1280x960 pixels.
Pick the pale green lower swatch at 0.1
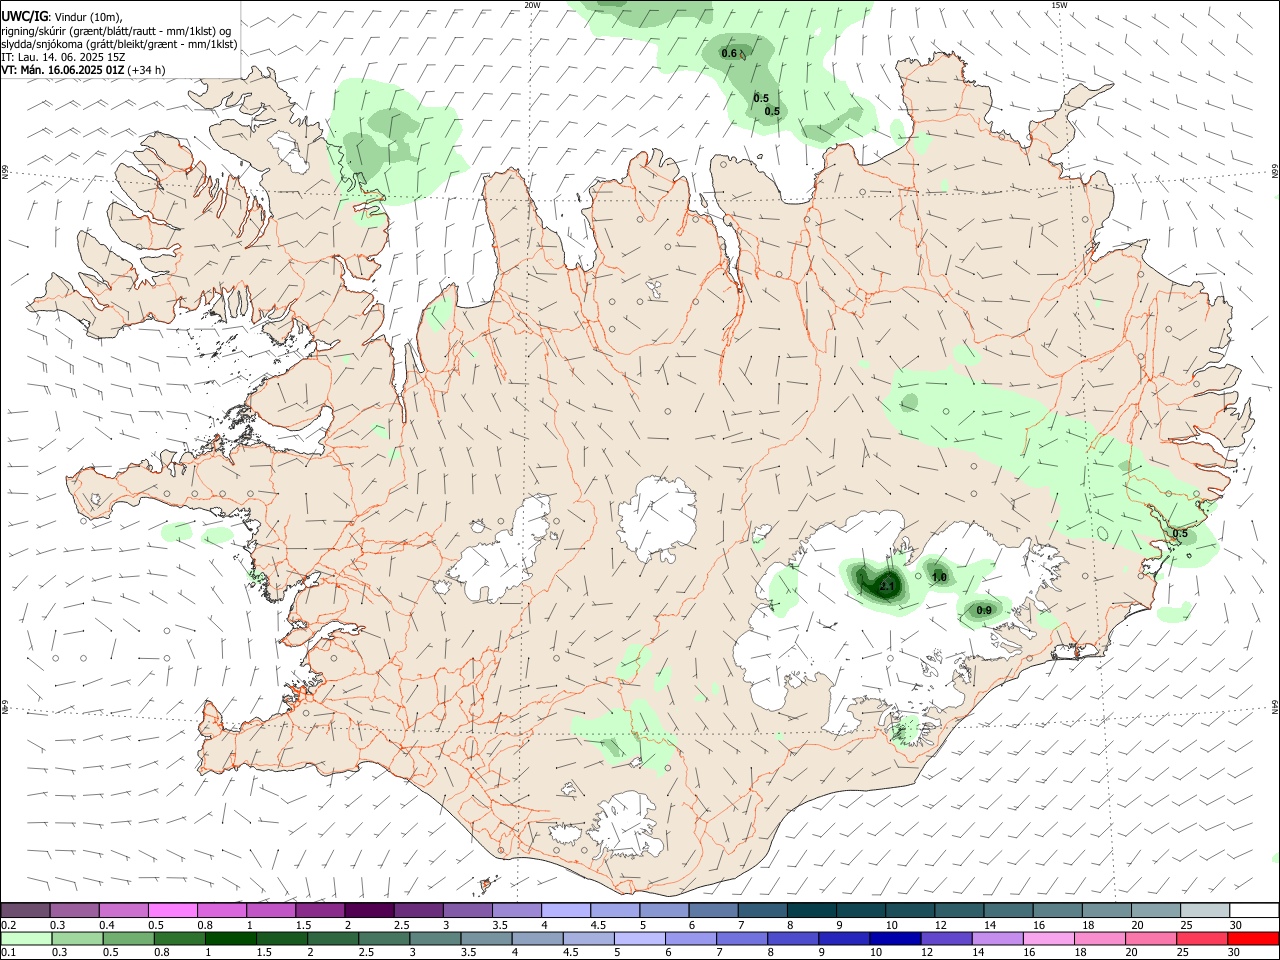tap(27, 938)
